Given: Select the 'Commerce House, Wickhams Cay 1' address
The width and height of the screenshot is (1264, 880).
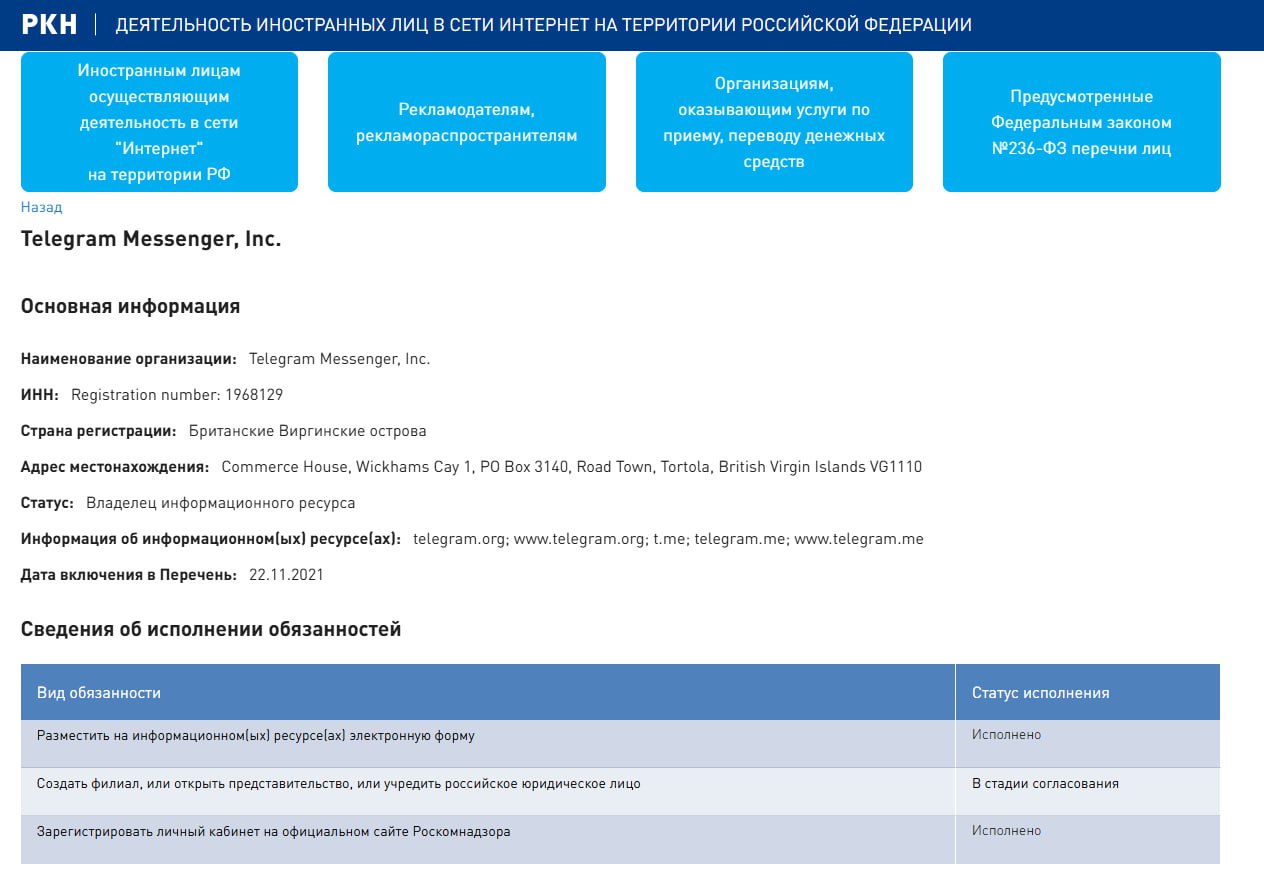Looking at the screenshot, I should (571, 467).
